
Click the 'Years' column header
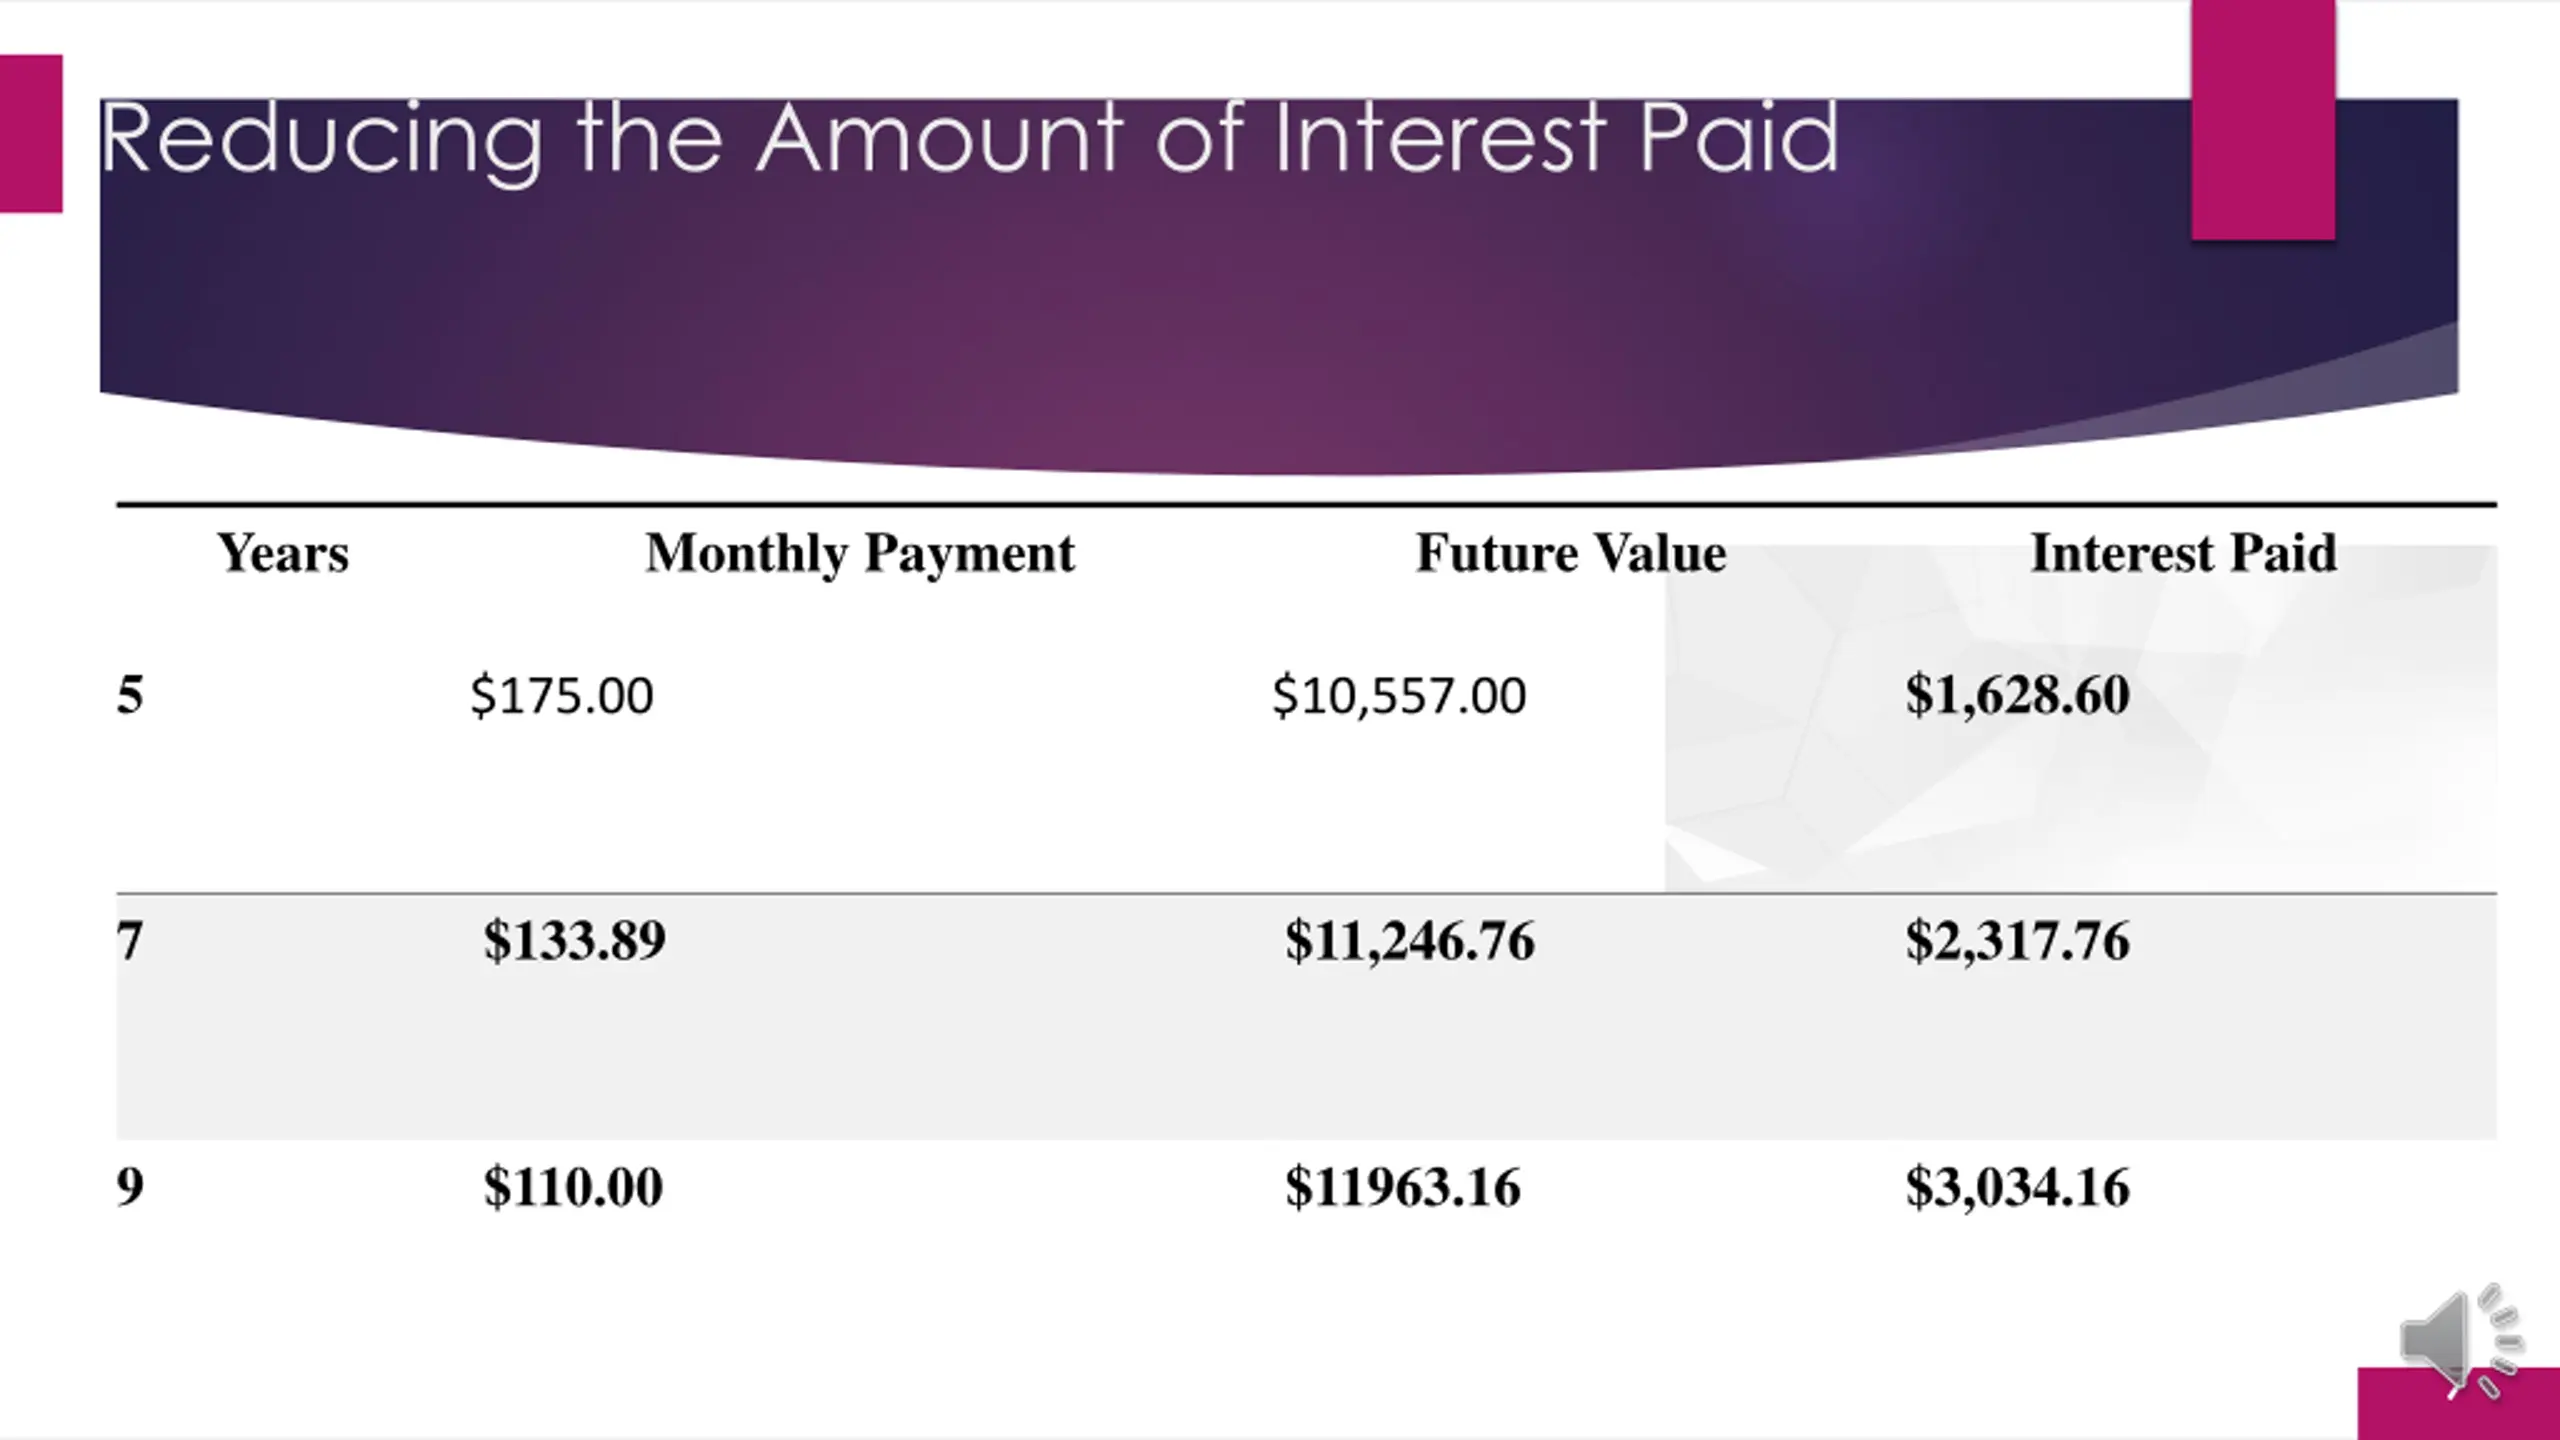point(283,553)
